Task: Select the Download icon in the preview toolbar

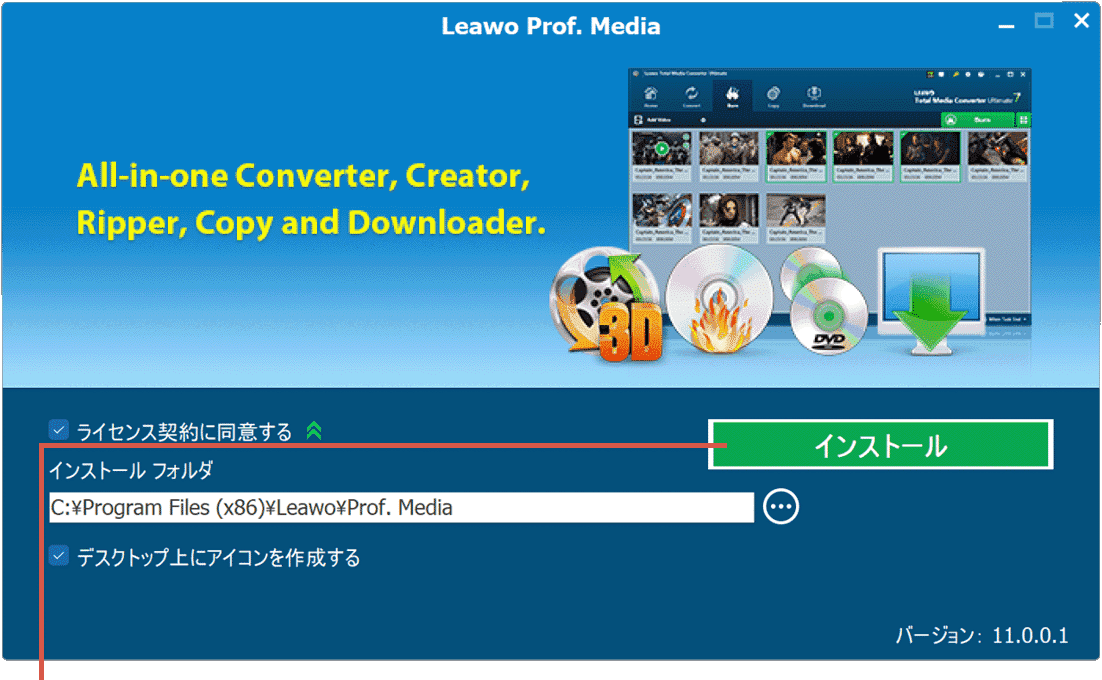Action: click(x=814, y=93)
